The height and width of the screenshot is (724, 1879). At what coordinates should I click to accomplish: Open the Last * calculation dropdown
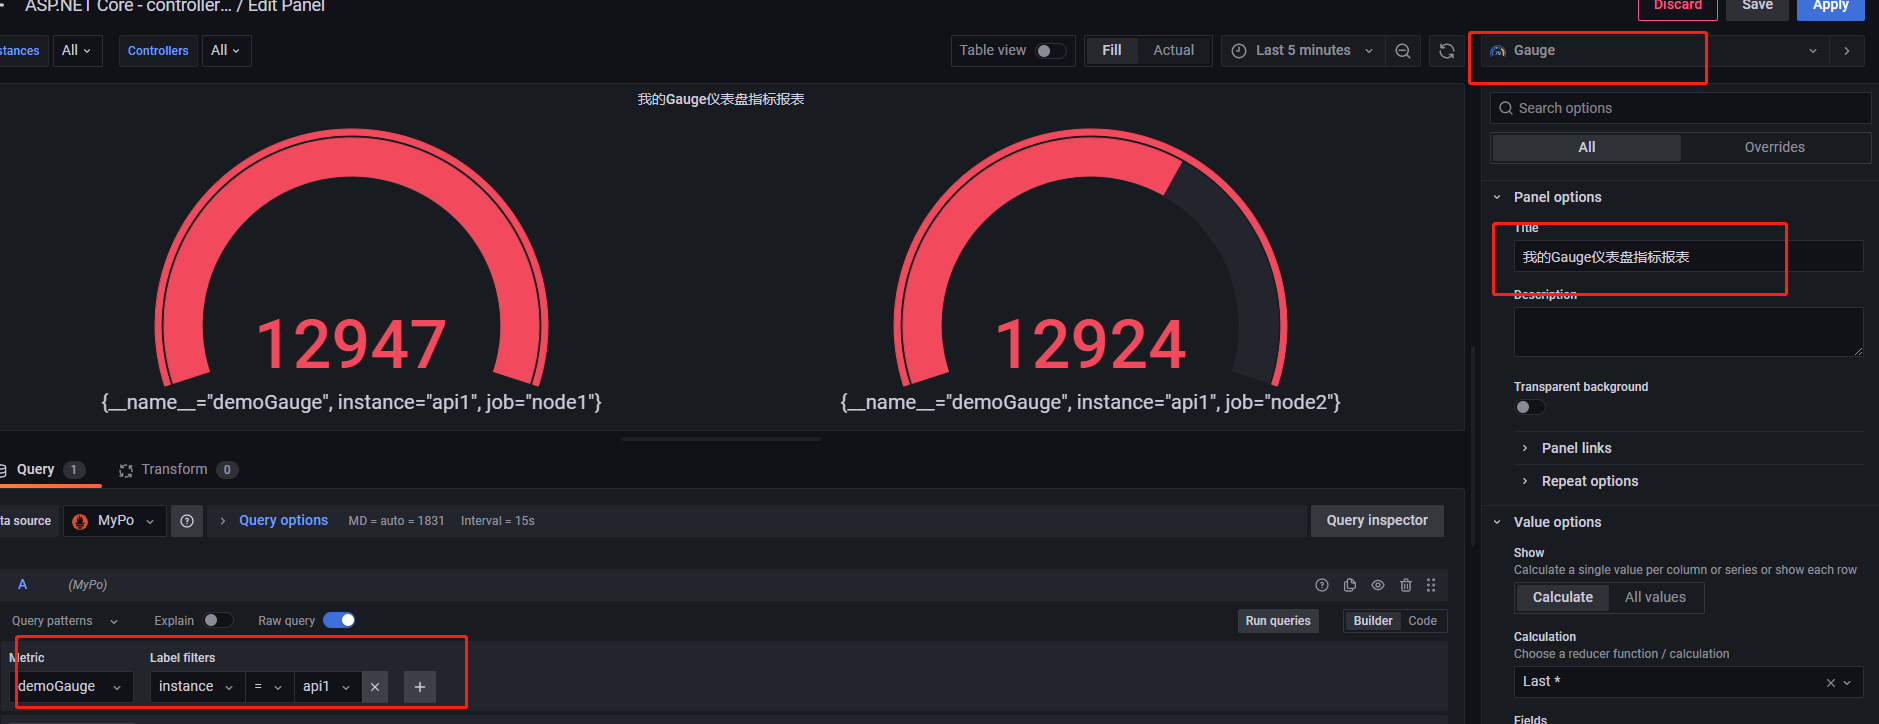point(1688,682)
